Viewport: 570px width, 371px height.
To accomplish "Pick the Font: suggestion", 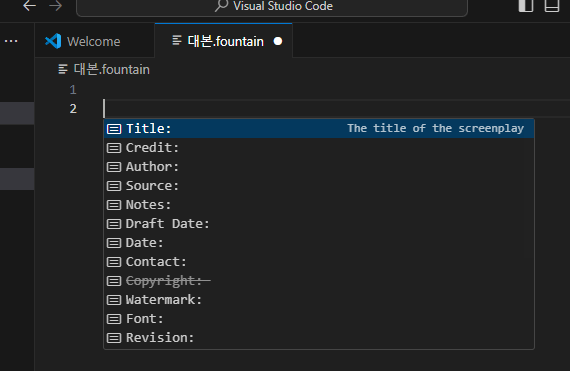I will [x=319, y=319].
